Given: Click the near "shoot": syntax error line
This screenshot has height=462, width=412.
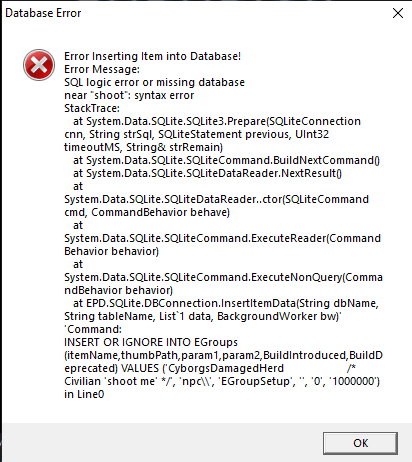Looking at the screenshot, I should pyautogui.click(x=129, y=95).
